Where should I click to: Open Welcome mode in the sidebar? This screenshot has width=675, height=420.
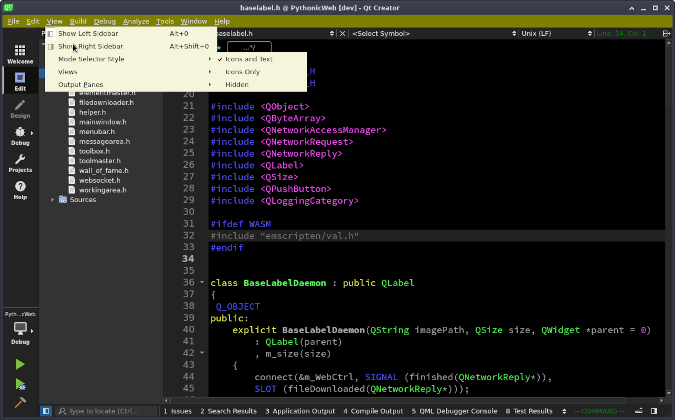tap(20, 52)
